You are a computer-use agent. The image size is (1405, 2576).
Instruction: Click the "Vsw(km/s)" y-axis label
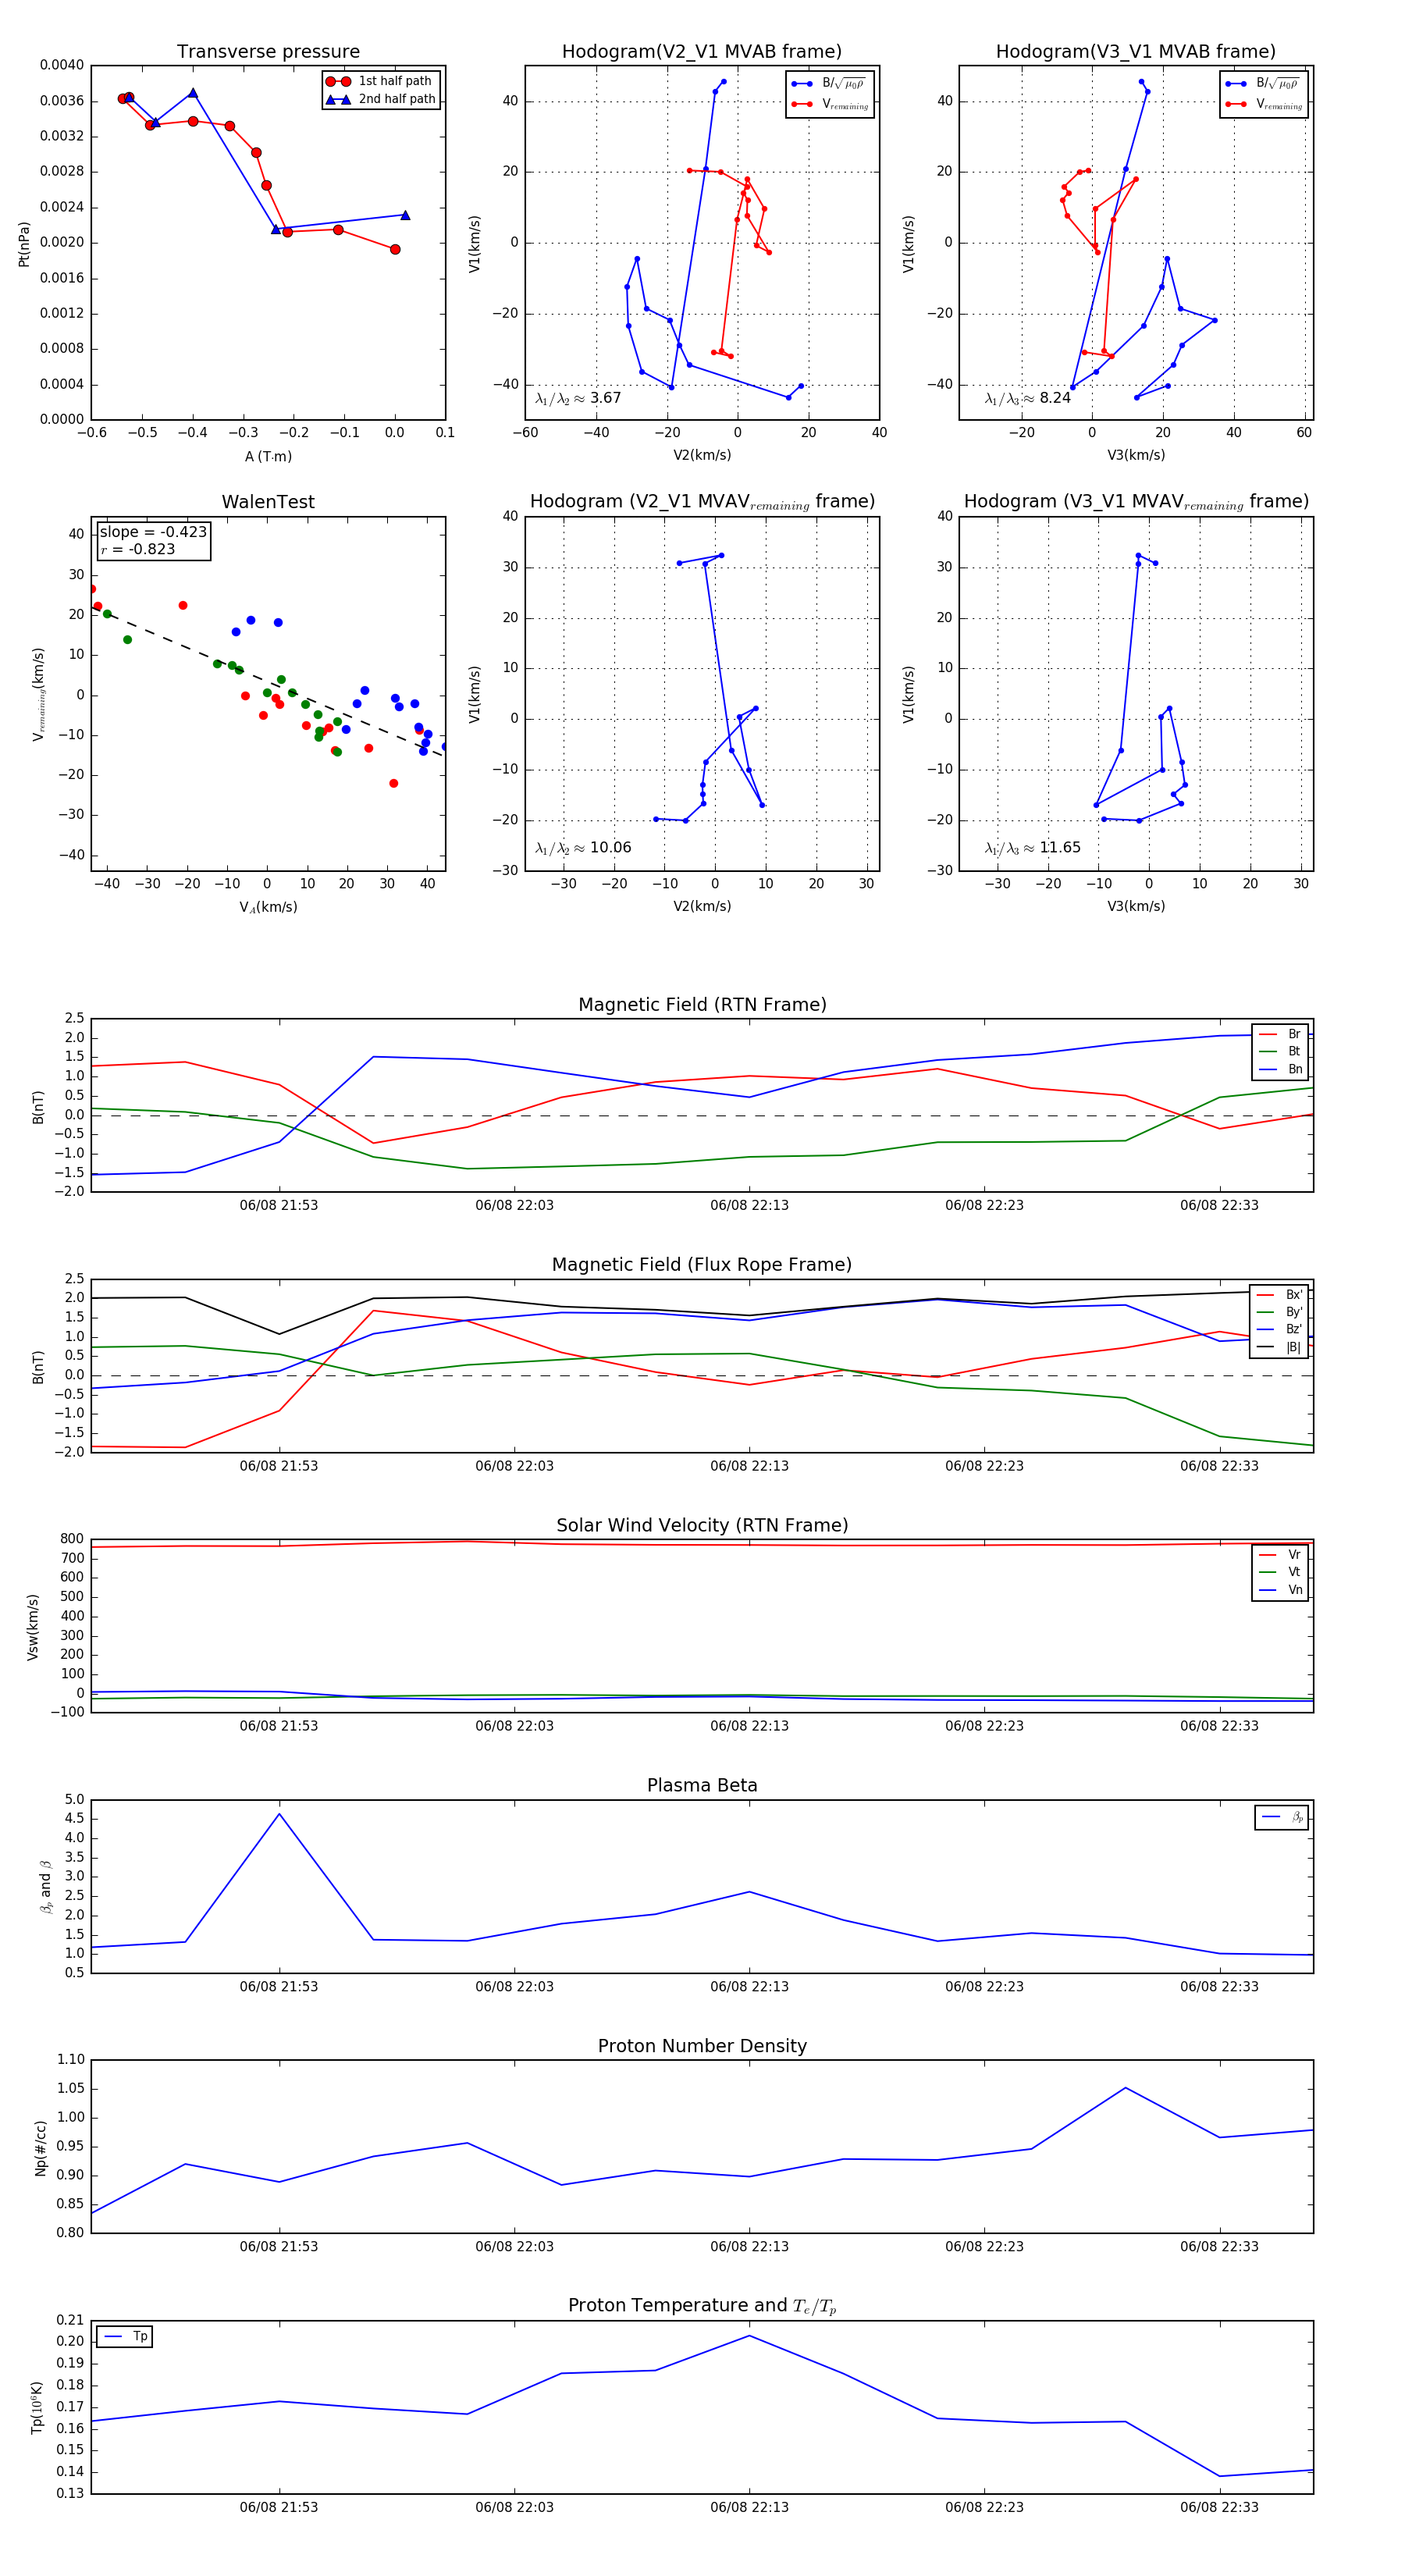pos(33,1627)
